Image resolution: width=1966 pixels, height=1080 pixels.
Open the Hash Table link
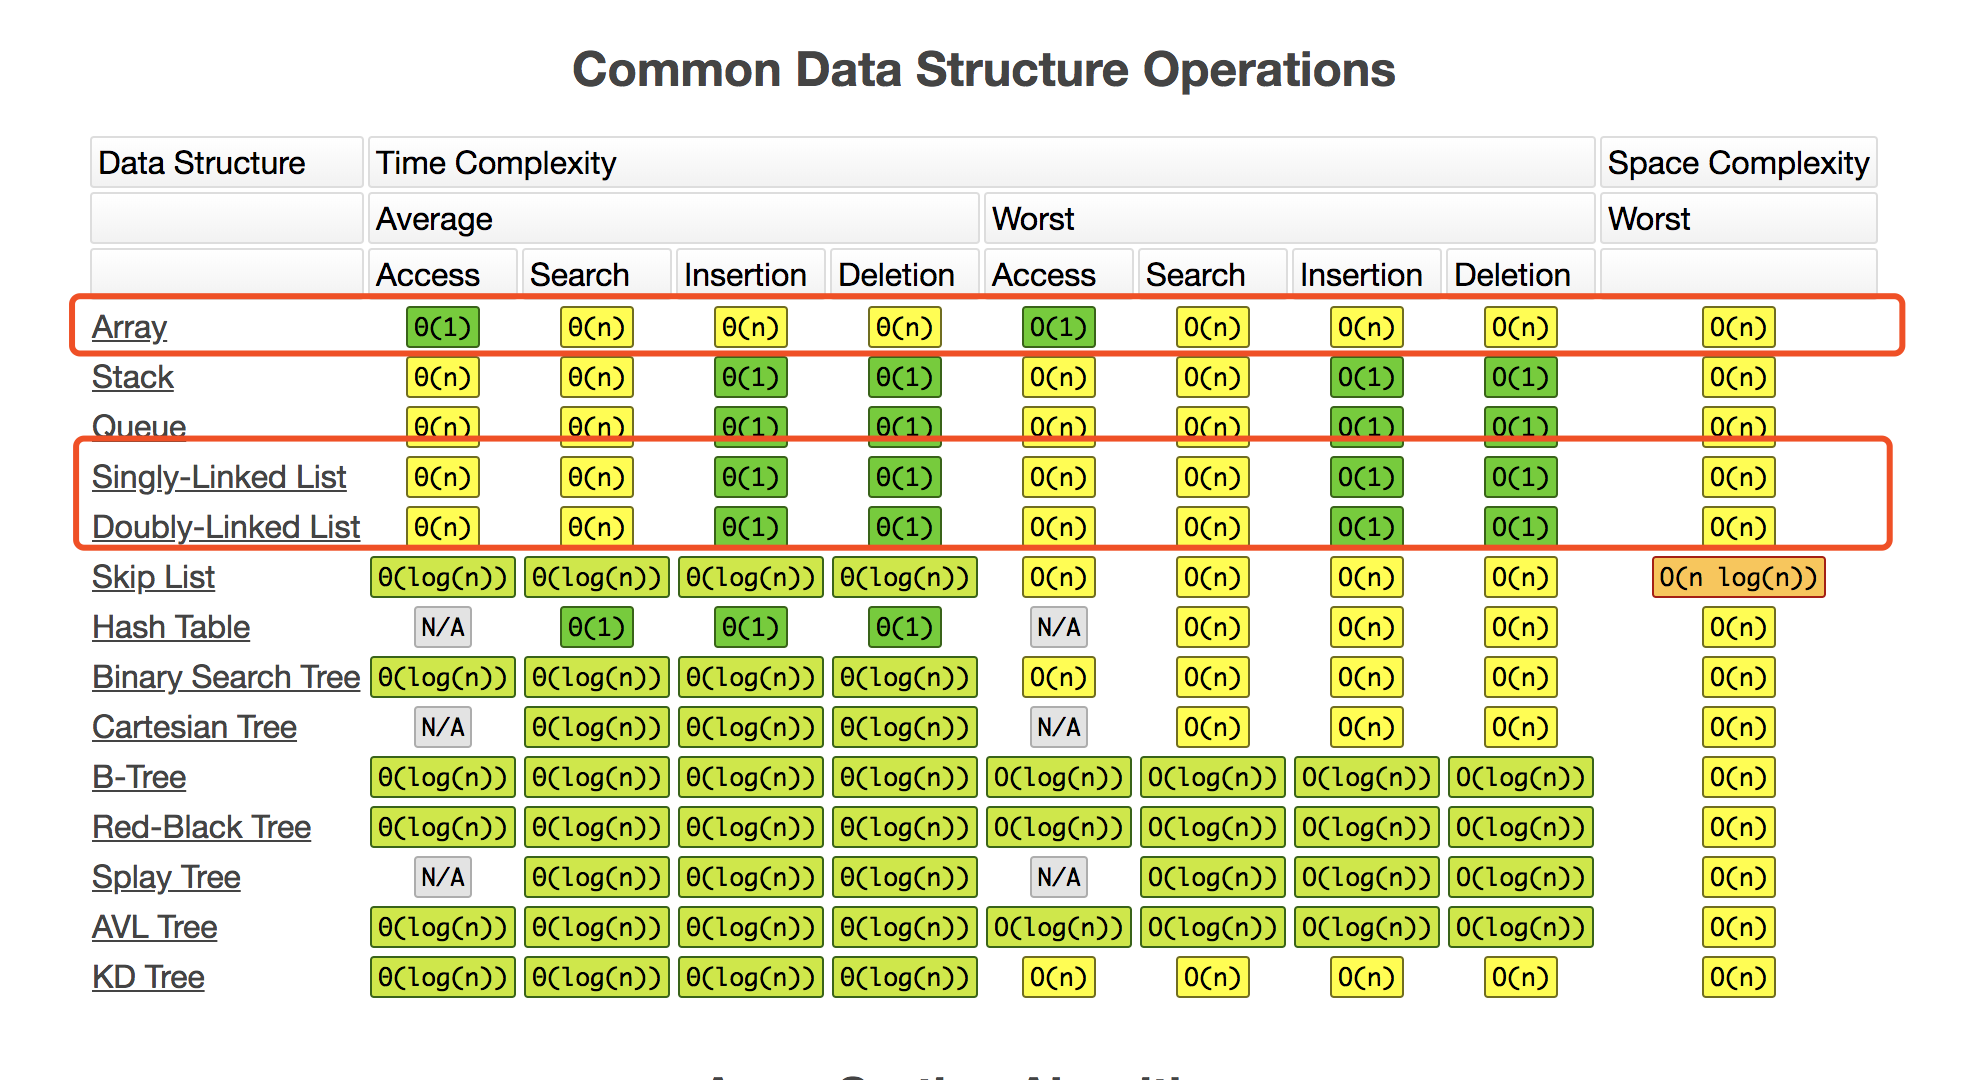pos(171,627)
